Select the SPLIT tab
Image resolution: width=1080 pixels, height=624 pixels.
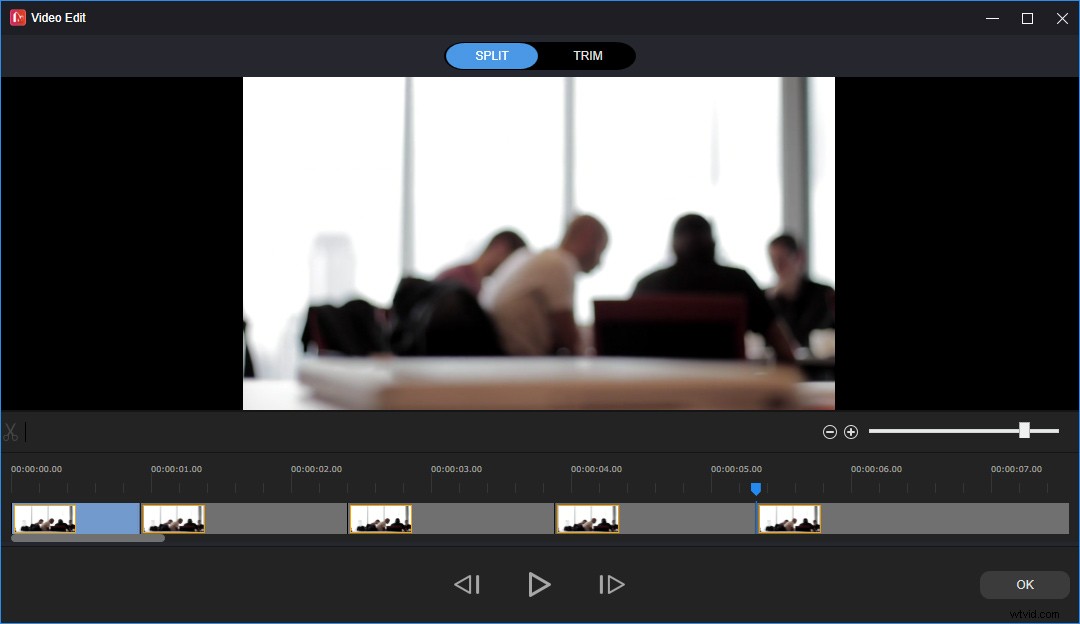tap(491, 55)
